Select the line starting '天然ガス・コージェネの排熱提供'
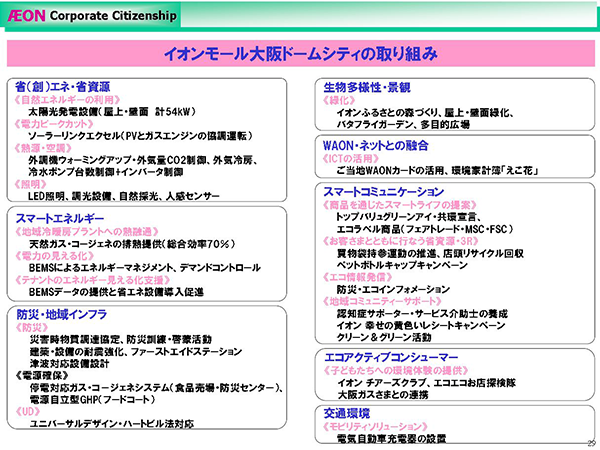 coord(132,244)
